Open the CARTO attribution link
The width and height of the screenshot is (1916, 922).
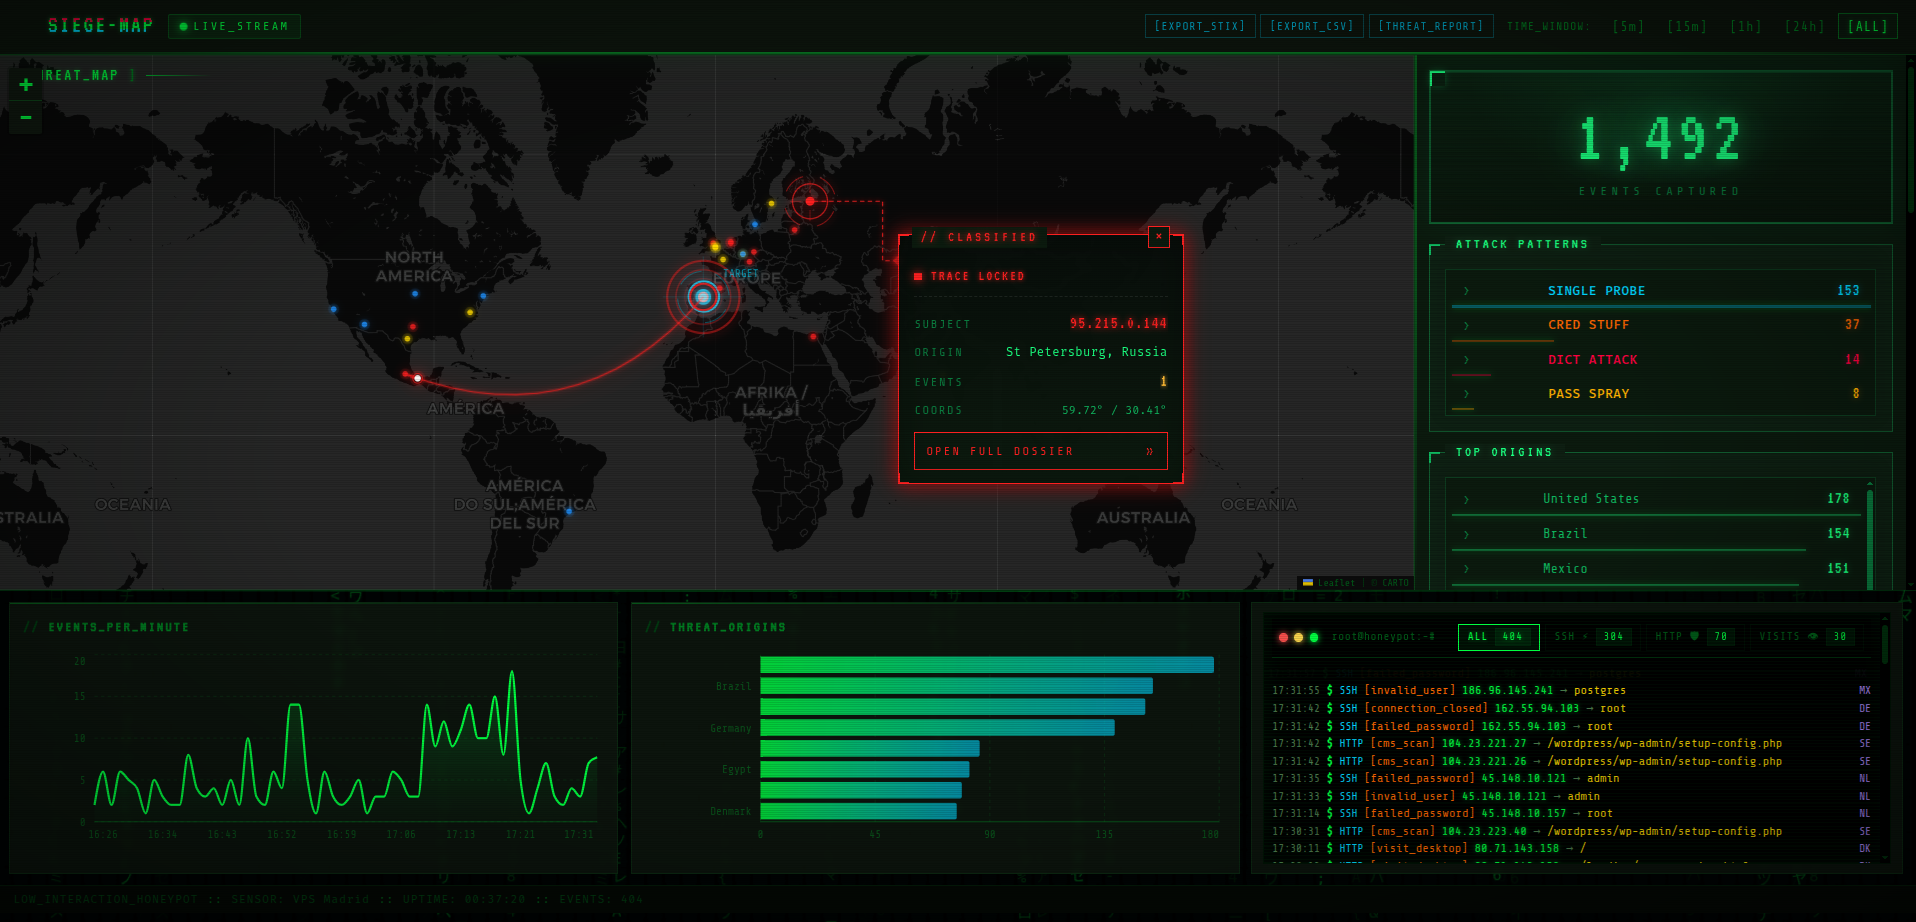click(1395, 583)
